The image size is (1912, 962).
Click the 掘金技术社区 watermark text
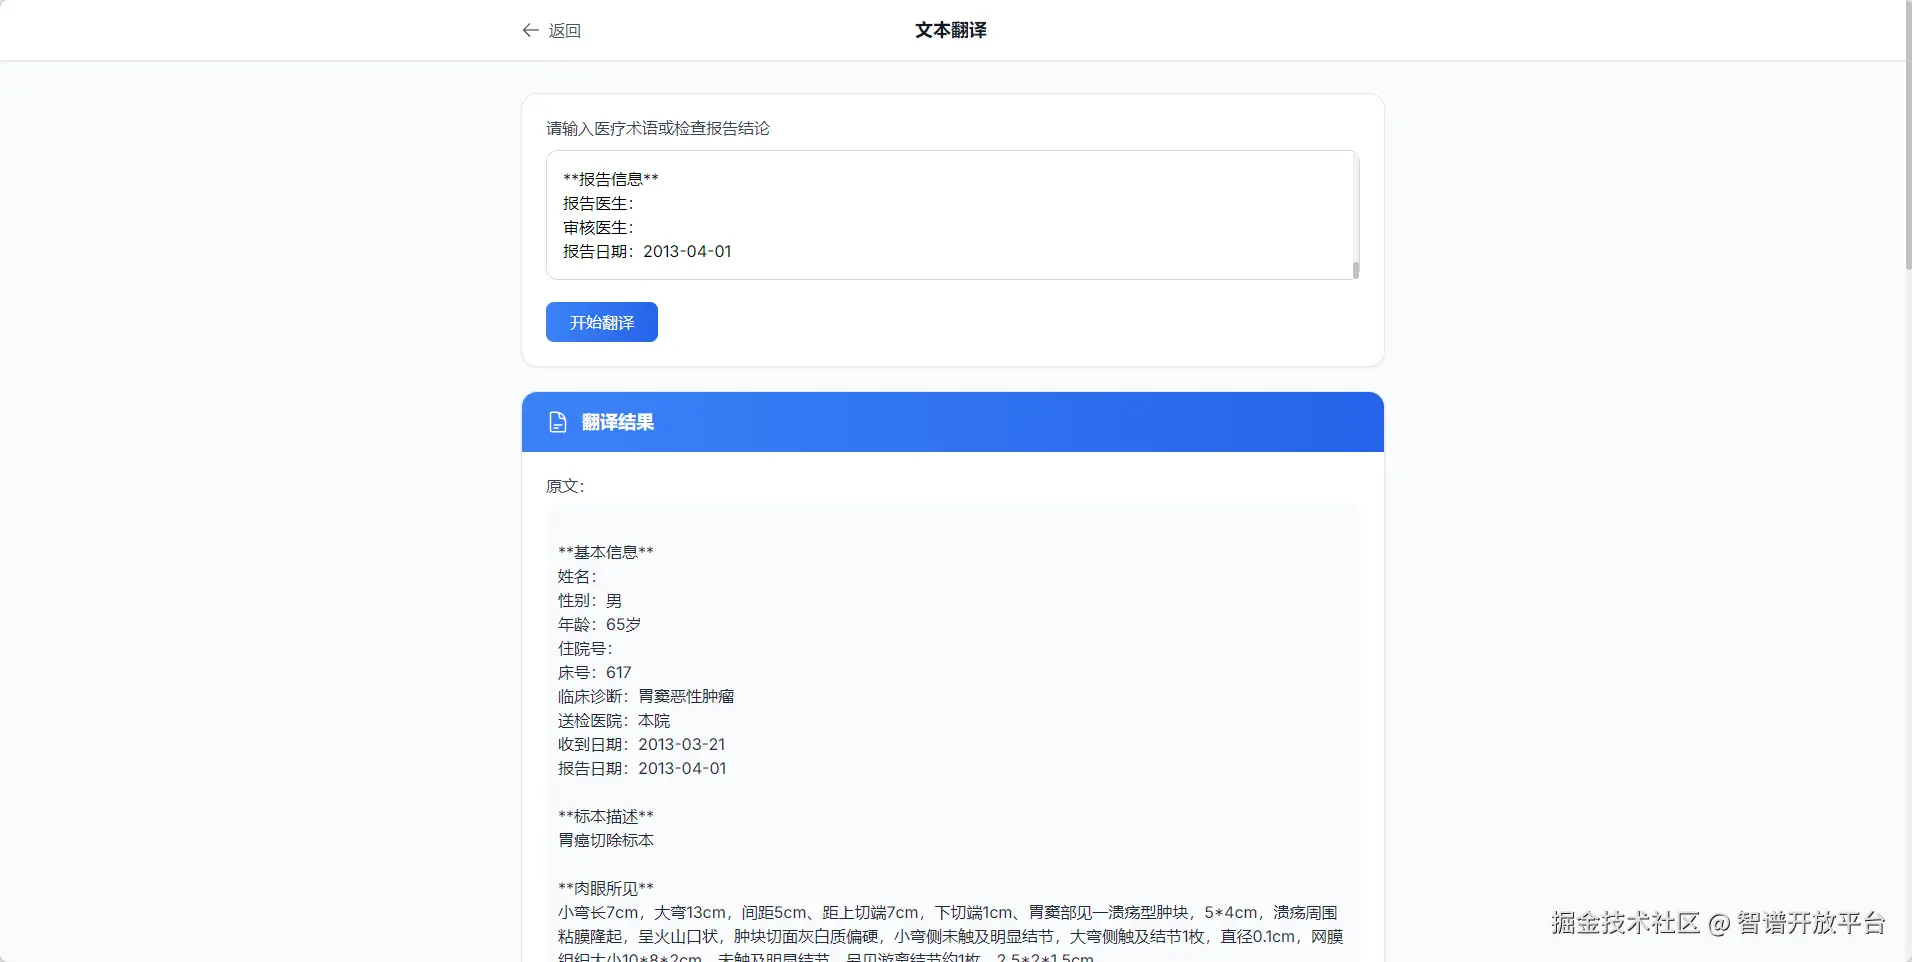(1626, 922)
